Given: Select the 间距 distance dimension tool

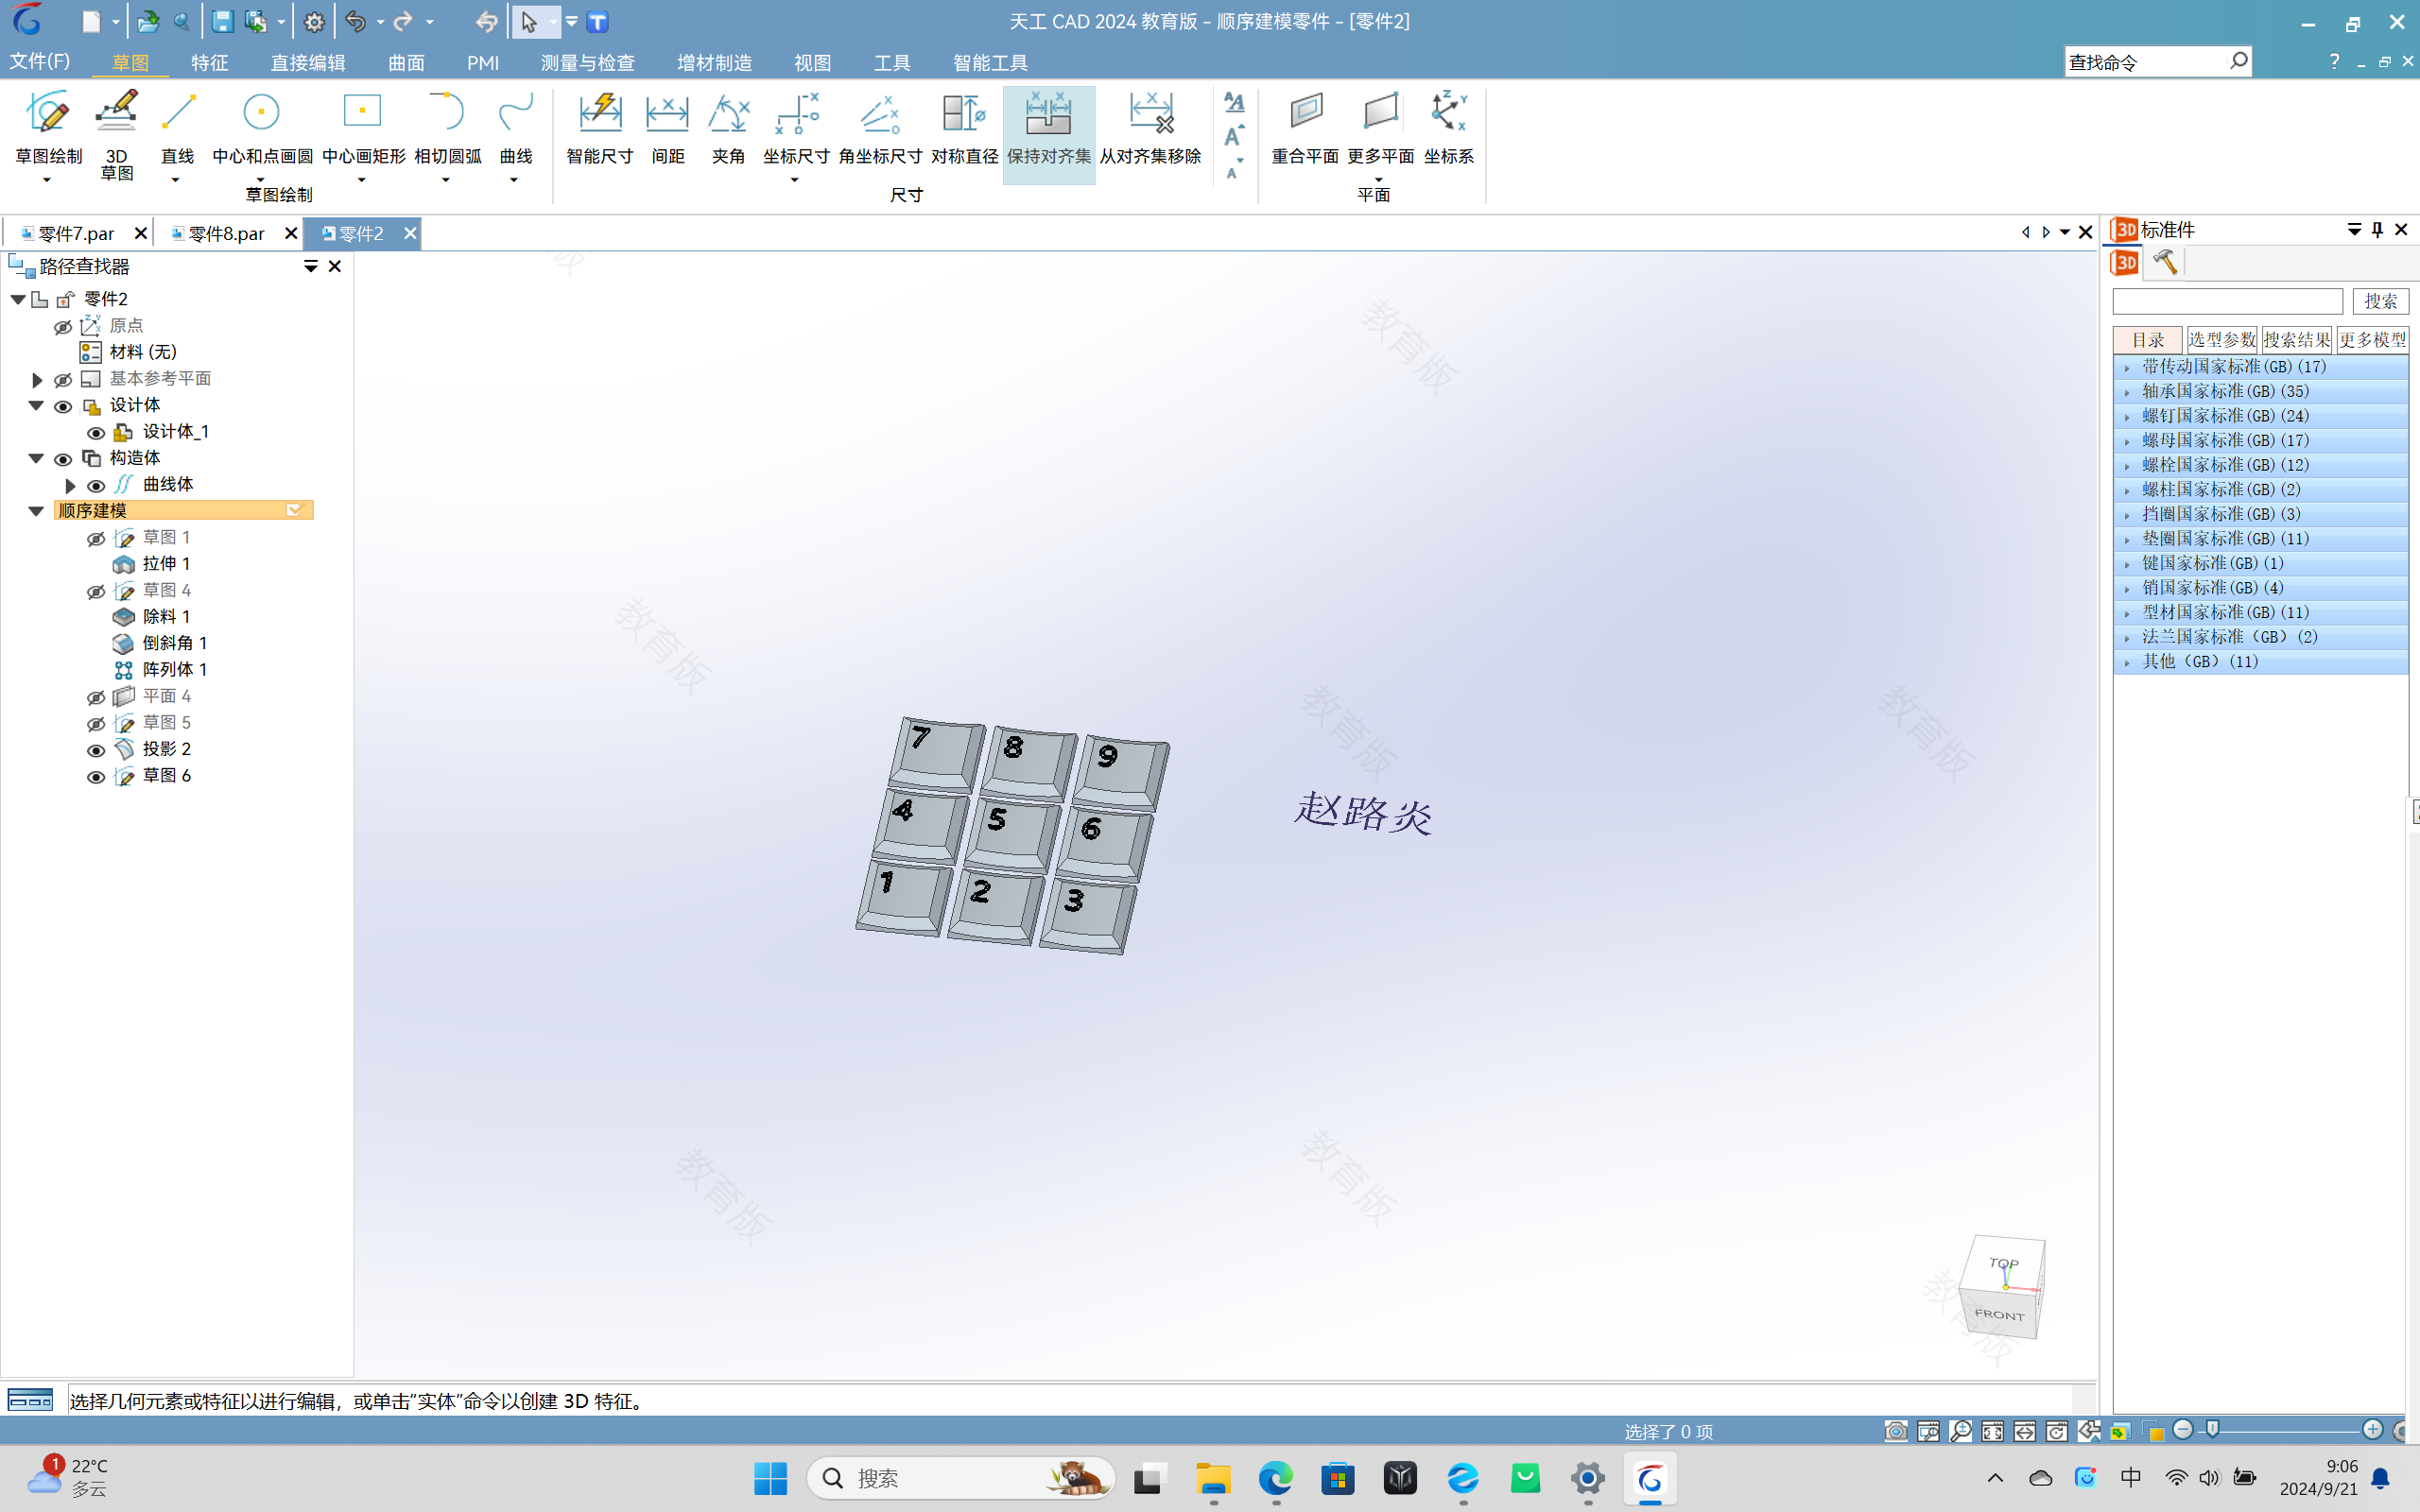Looking at the screenshot, I should (x=667, y=128).
